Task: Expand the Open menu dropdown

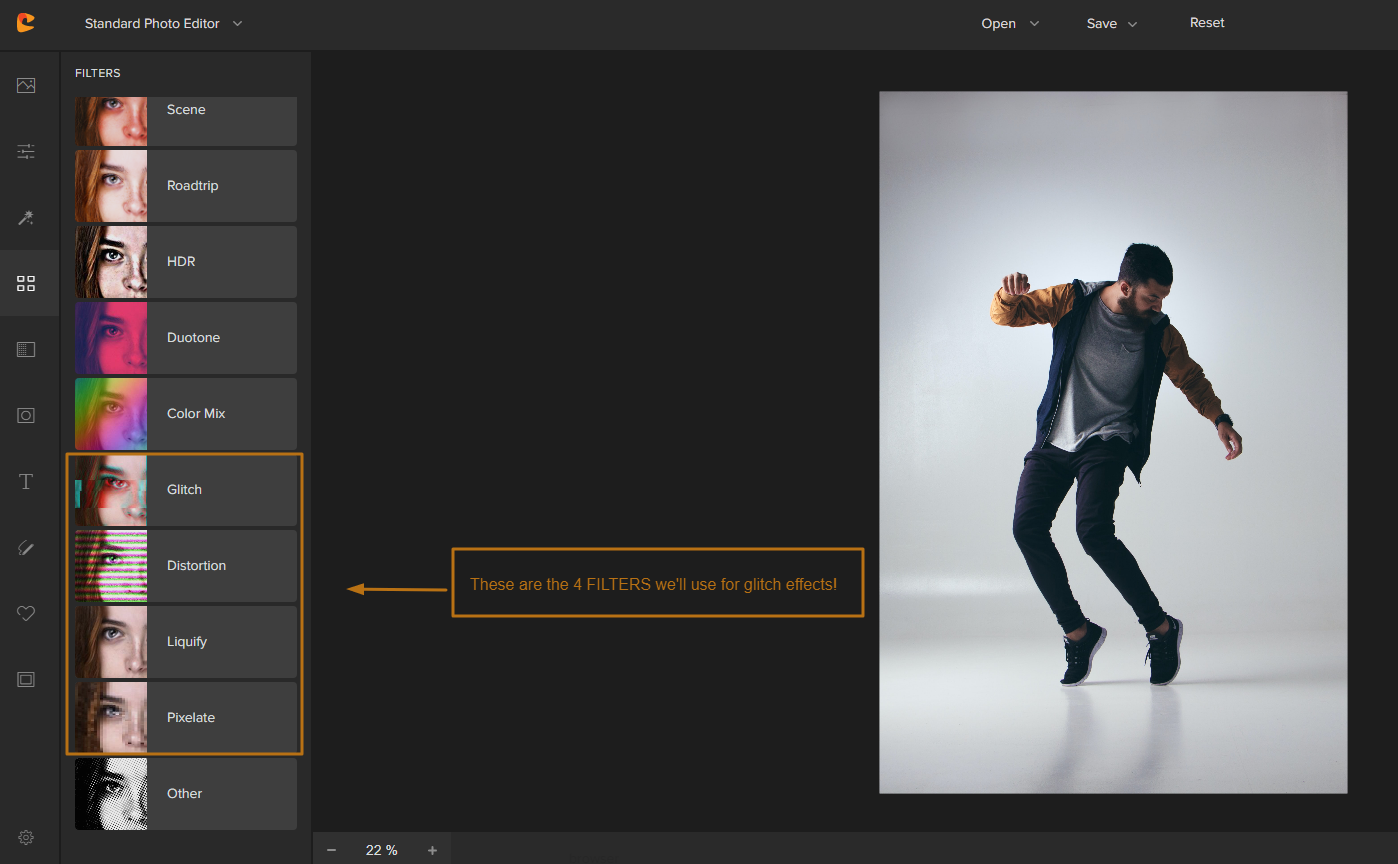Action: click(1010, 24)
